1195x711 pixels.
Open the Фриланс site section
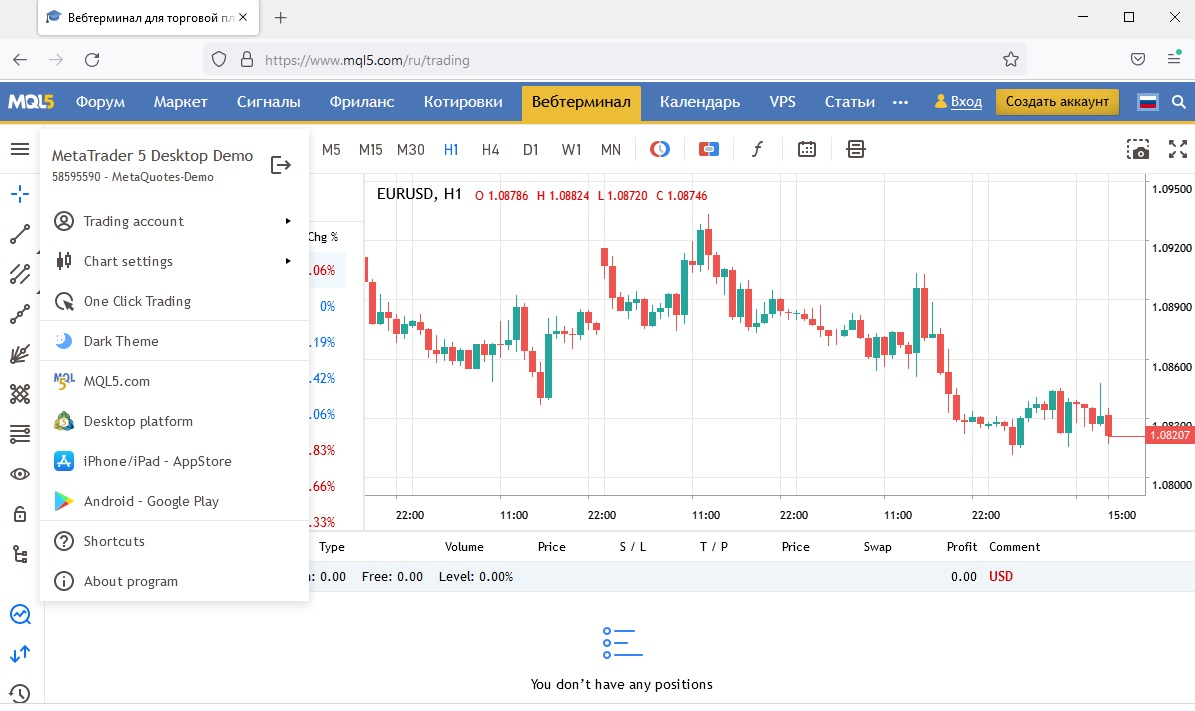[362, 102]
